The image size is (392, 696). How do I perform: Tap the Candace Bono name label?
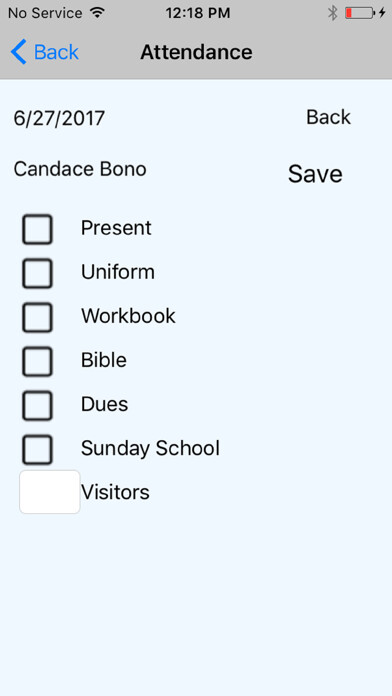tap(80, 169)
